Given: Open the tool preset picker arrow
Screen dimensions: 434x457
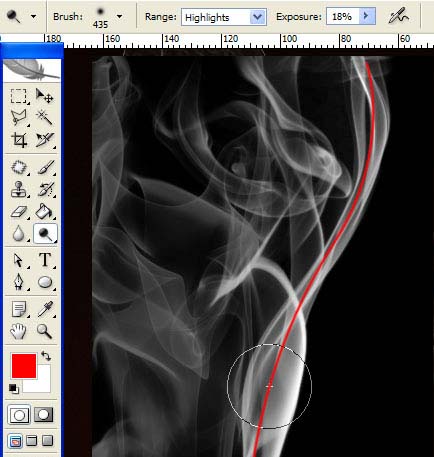Looking at the screenshot, I should point(33,16).
